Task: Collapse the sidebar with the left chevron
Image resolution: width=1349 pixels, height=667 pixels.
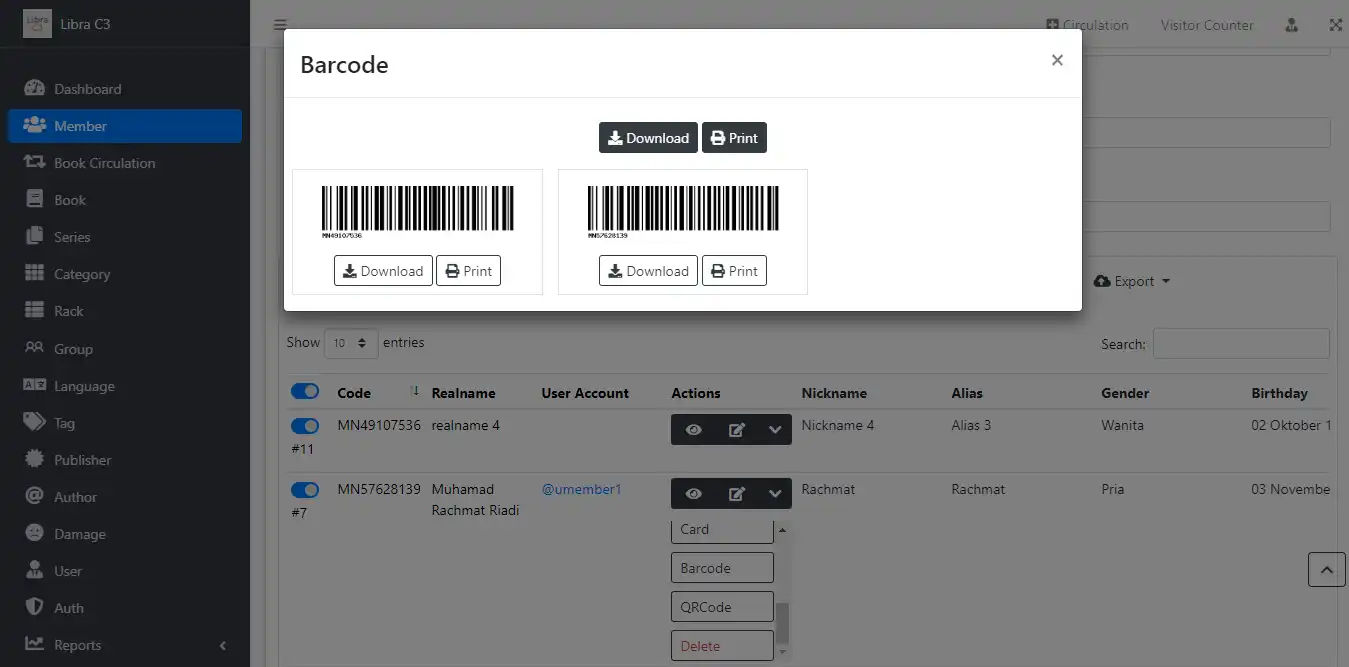Action: click(223, 646)
